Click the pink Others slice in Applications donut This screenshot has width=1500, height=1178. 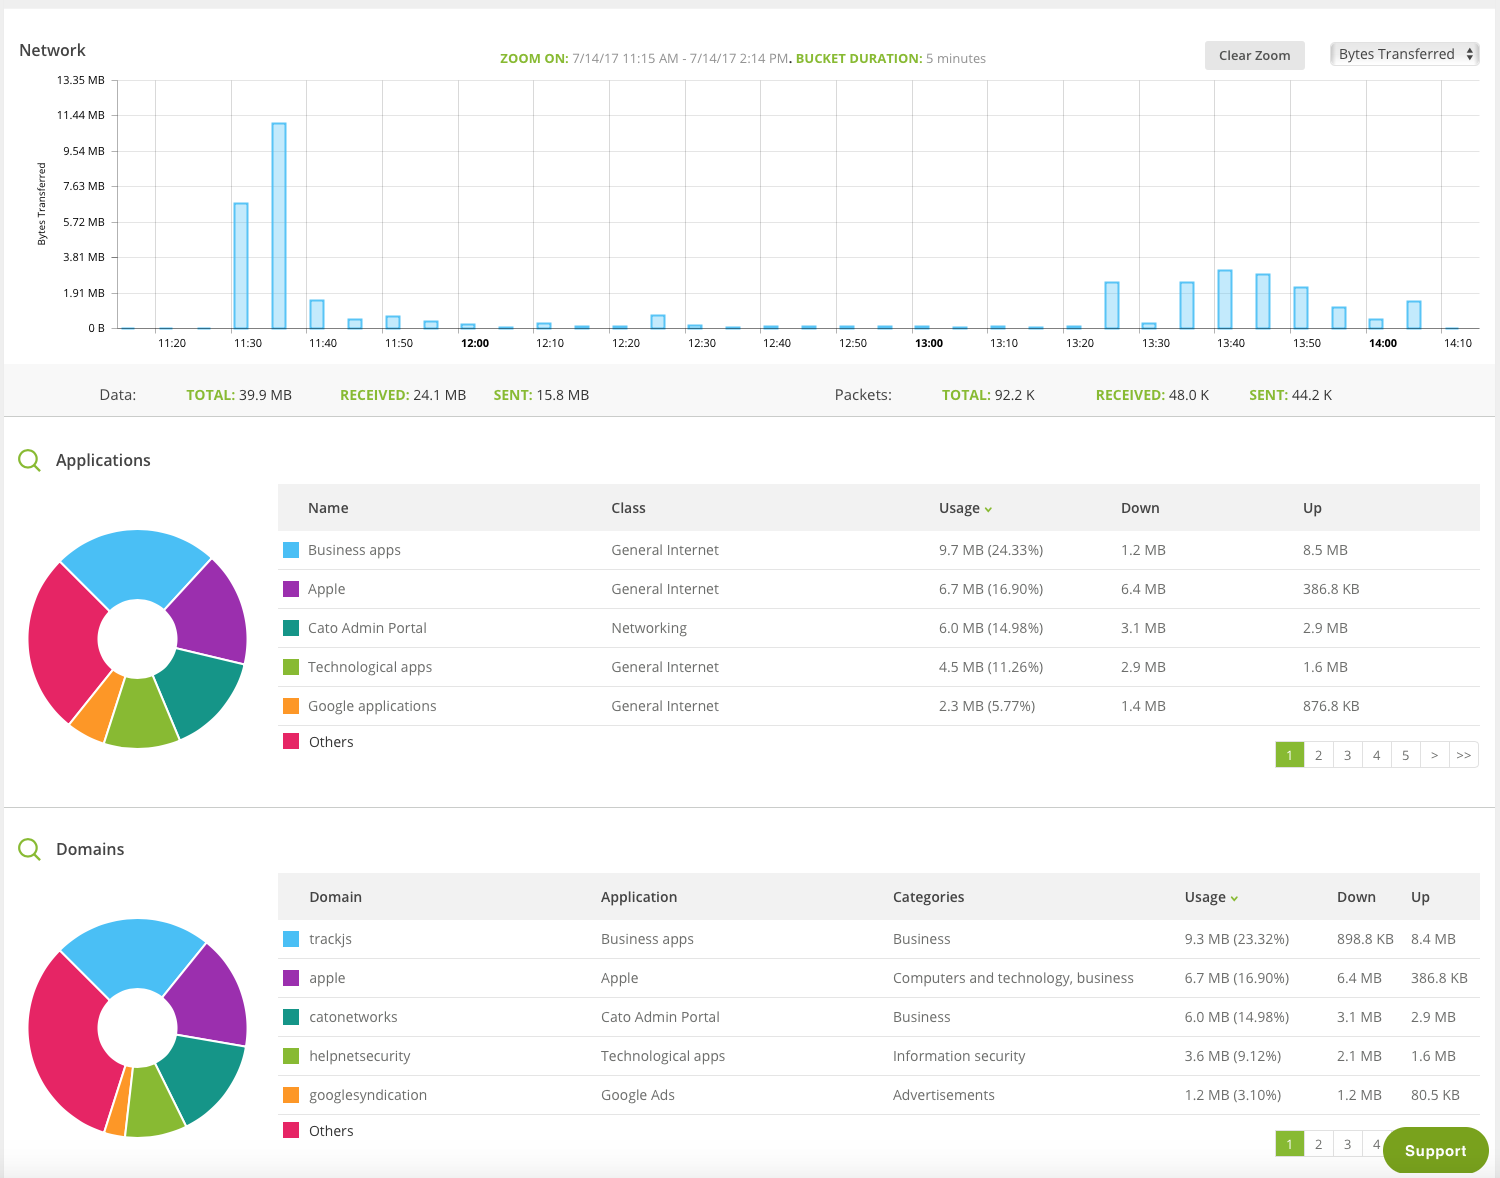pos(63,640)
